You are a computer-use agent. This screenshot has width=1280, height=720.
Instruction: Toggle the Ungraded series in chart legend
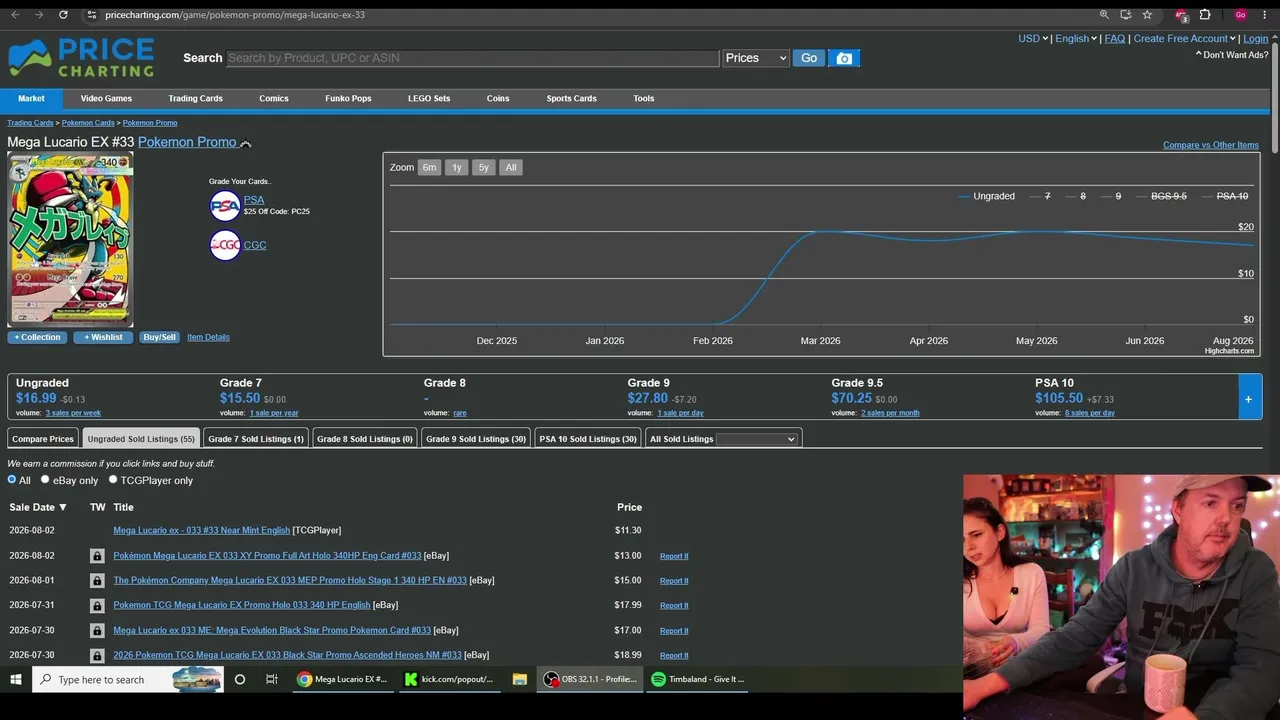tap(986, 196)
